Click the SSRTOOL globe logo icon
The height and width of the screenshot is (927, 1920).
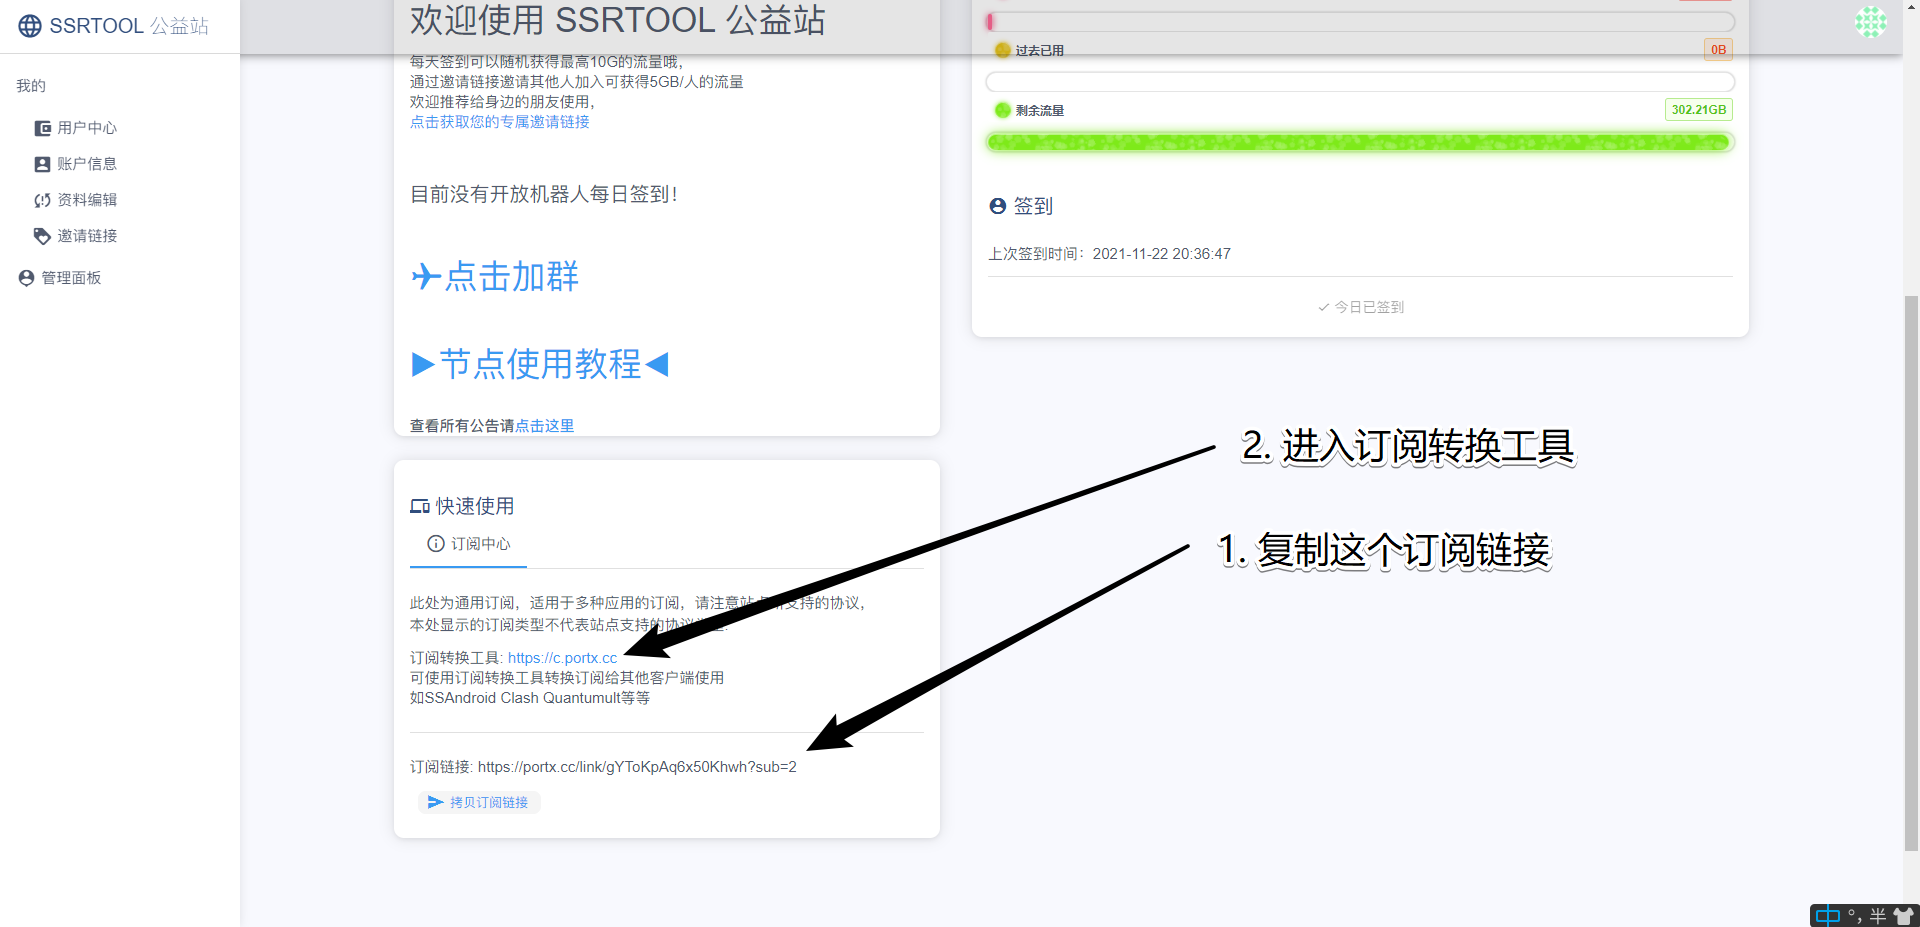pos(30,26)
